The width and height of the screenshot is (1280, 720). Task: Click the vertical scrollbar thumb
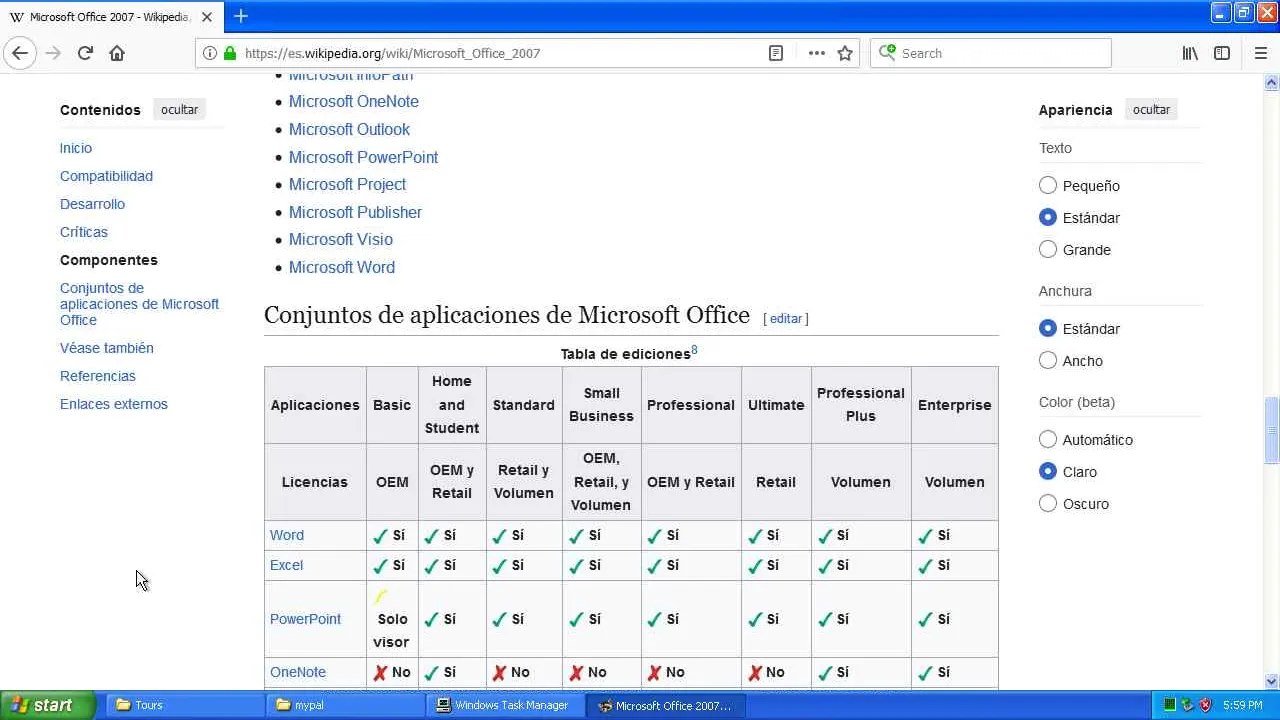click(x=1272, y=431)
